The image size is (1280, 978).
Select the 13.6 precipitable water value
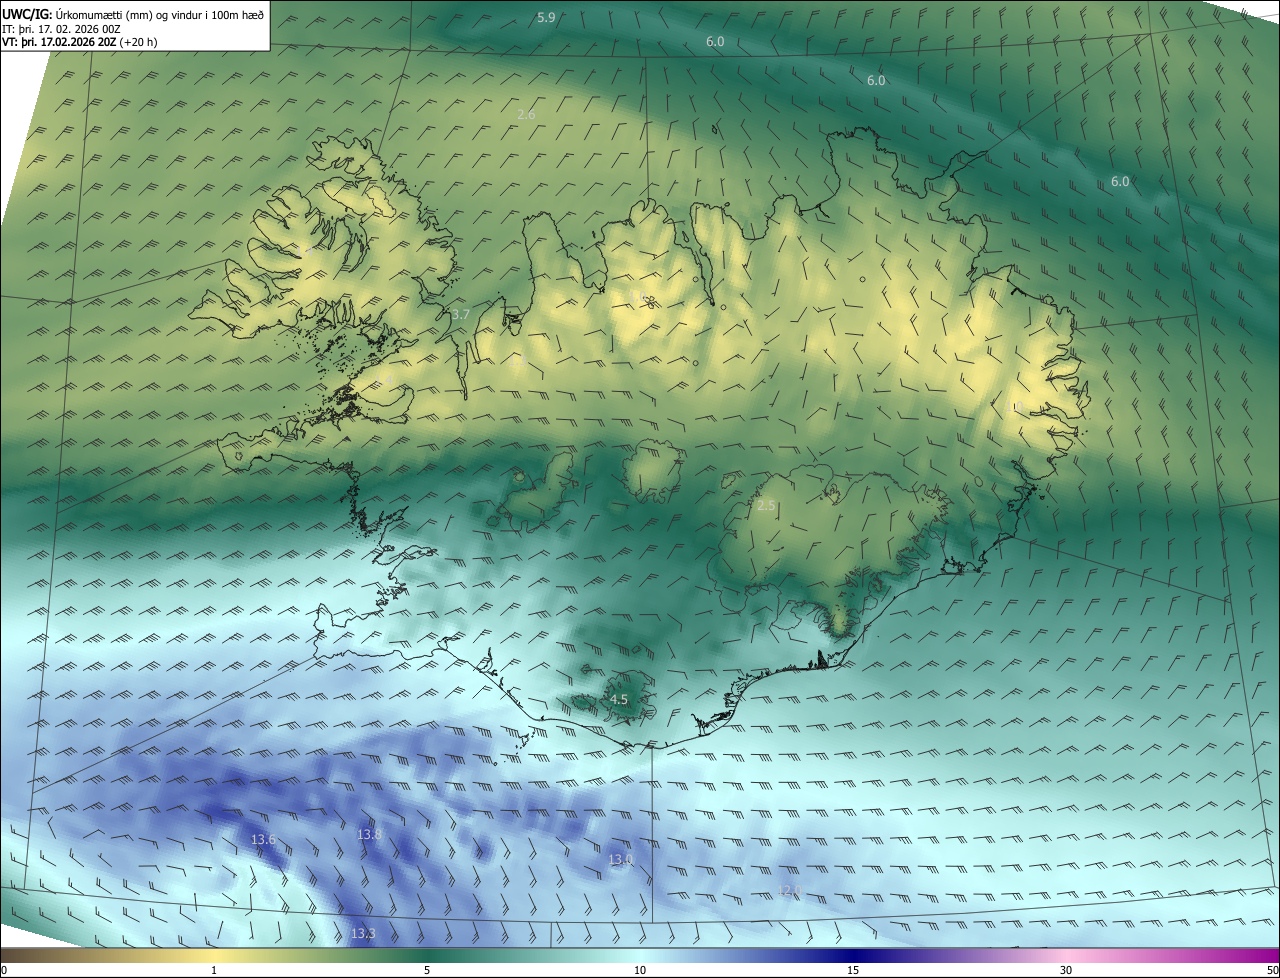tap(263, 840)
